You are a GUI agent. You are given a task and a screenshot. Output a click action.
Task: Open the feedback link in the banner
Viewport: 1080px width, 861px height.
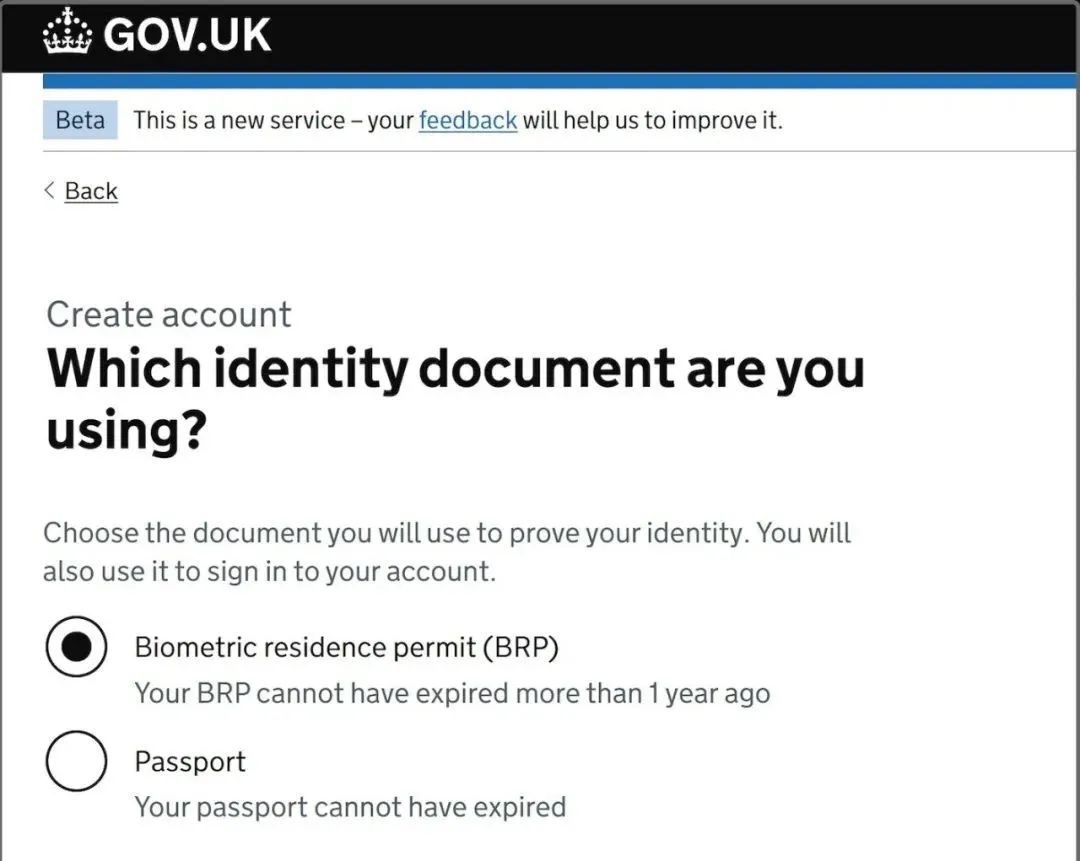pyautogui.click(x=468, y=120)
